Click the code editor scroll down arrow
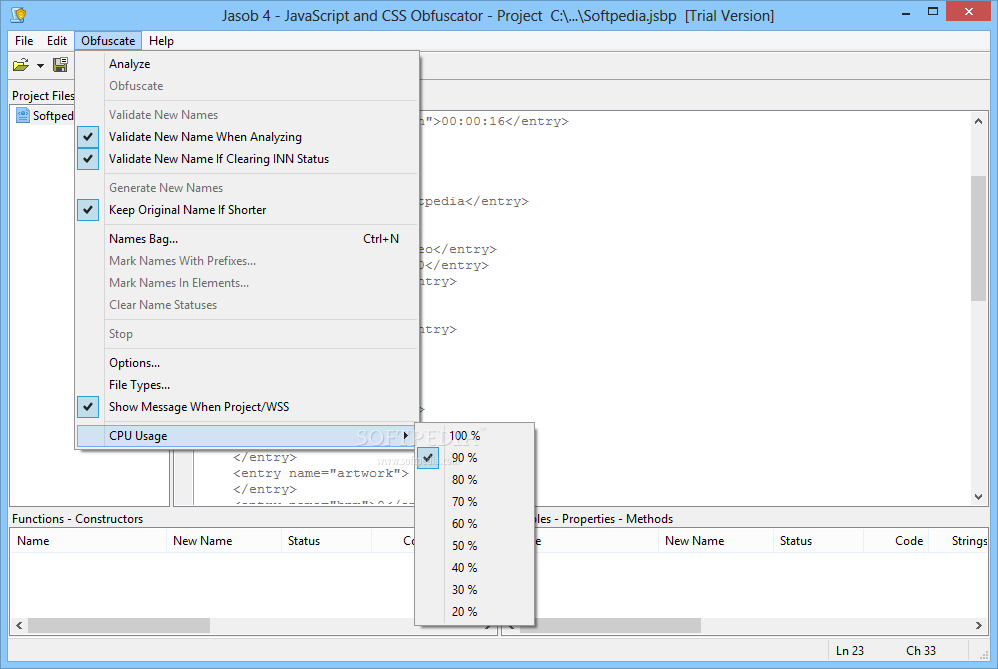The image size is (998, 669). tap(978, 497)
